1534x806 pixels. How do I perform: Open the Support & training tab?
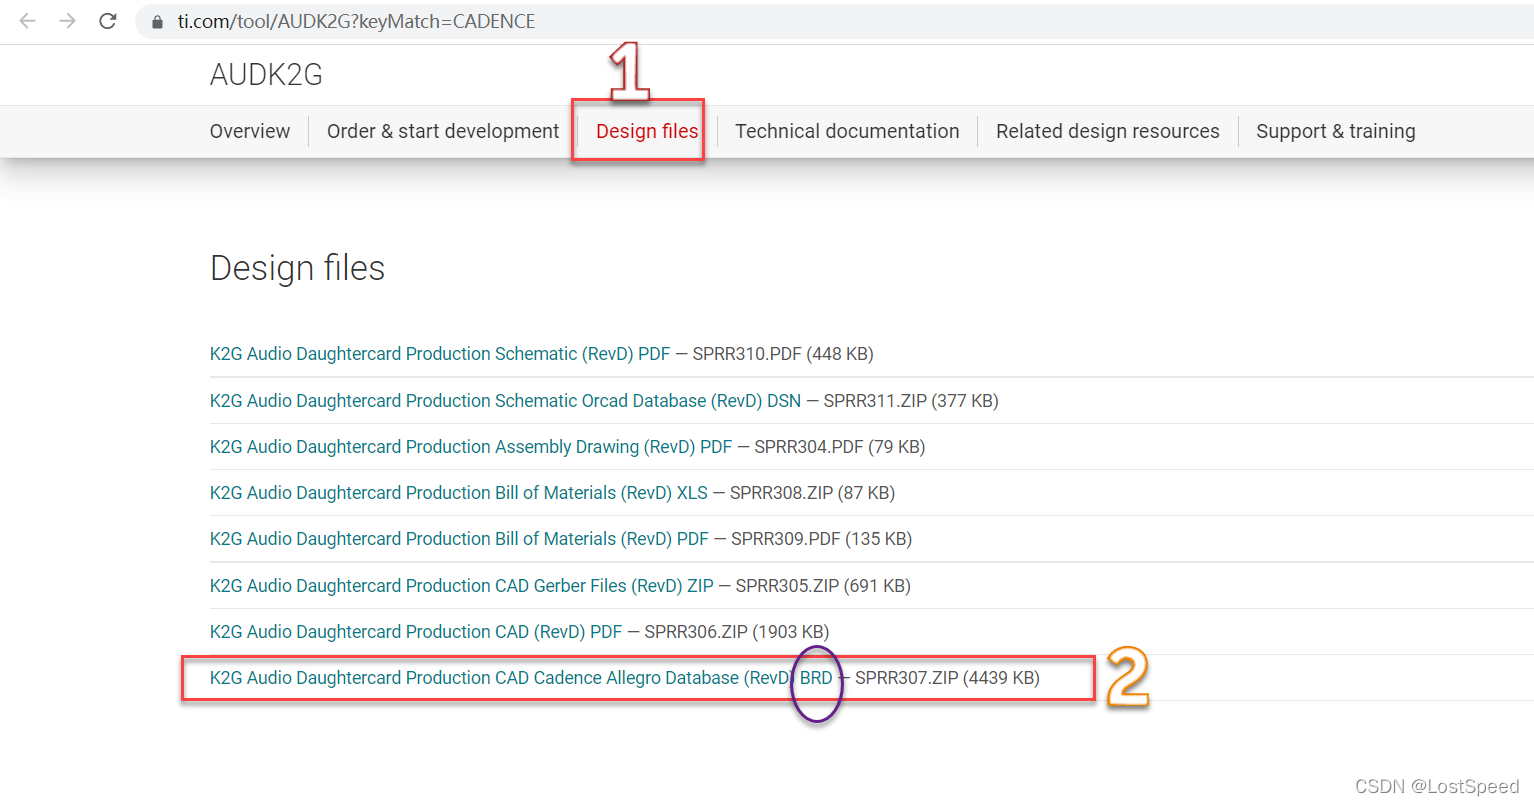(x=1335, y=131)
